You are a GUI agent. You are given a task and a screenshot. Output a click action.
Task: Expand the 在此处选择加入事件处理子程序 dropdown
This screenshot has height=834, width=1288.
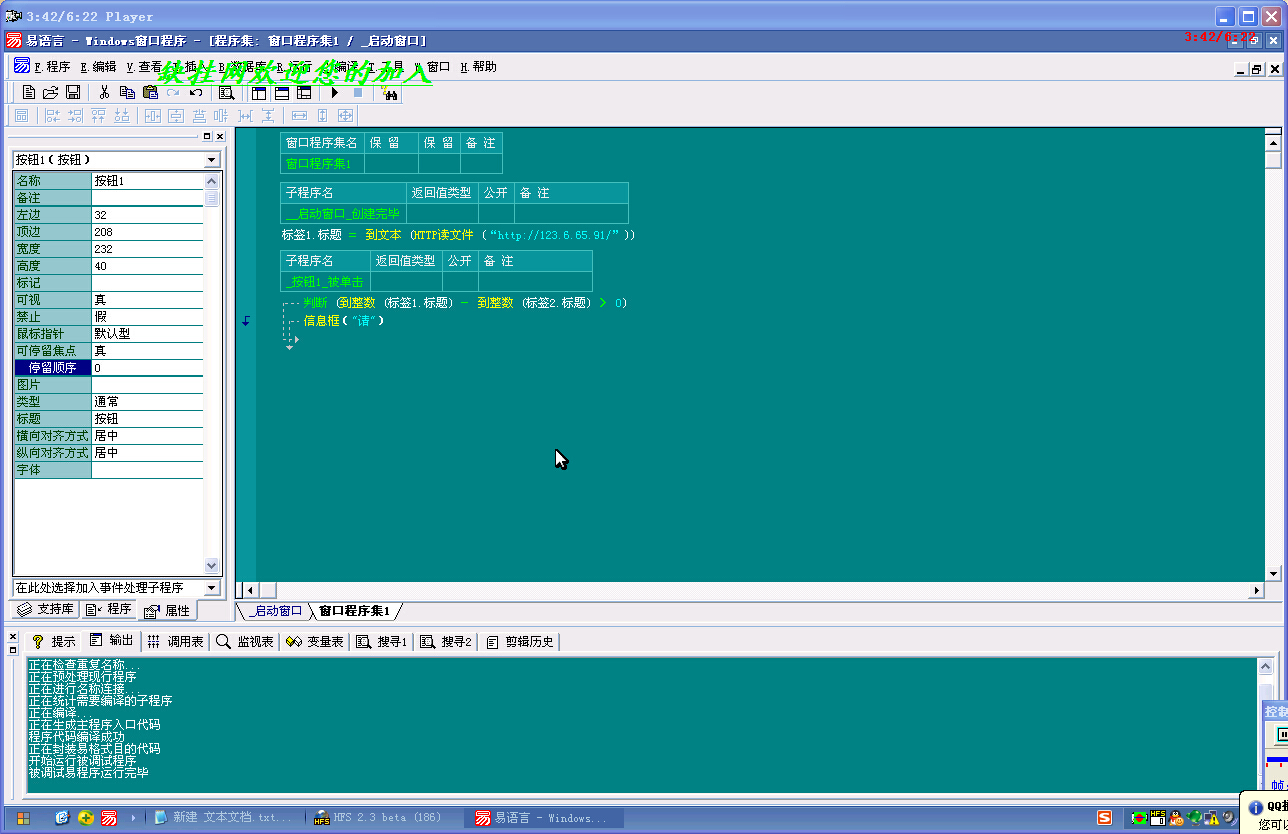pos(211,588)
